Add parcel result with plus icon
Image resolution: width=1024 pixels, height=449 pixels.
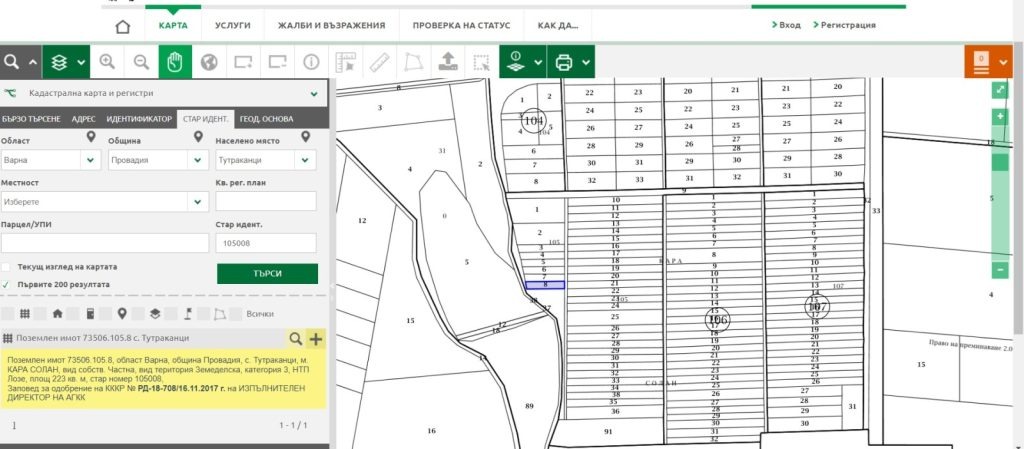point(316,339)
